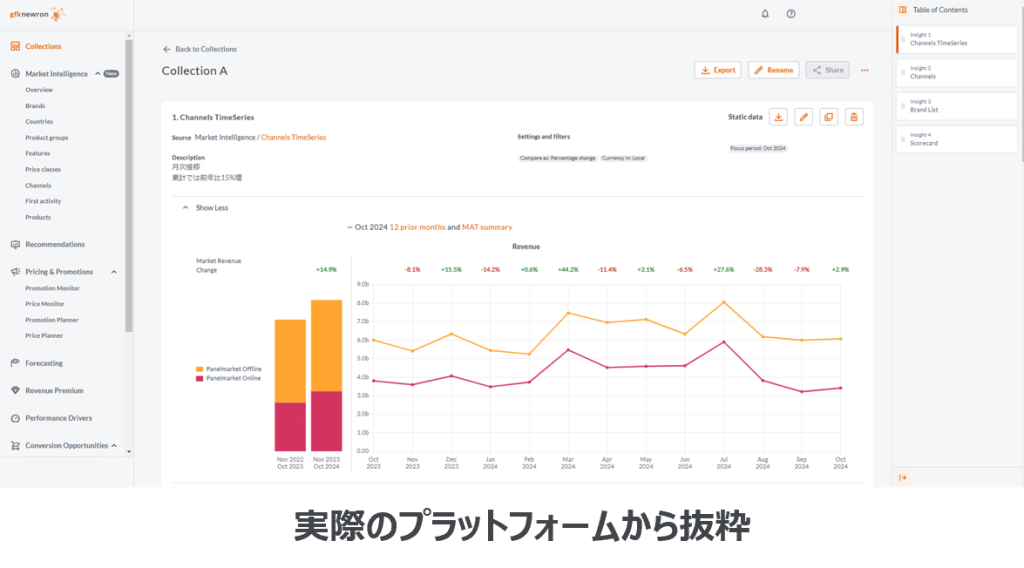Click the sidebar vertical scrollbar
Image resolution: width=1024 pixels, height=568 pixels.
click(x=129, y=186)
